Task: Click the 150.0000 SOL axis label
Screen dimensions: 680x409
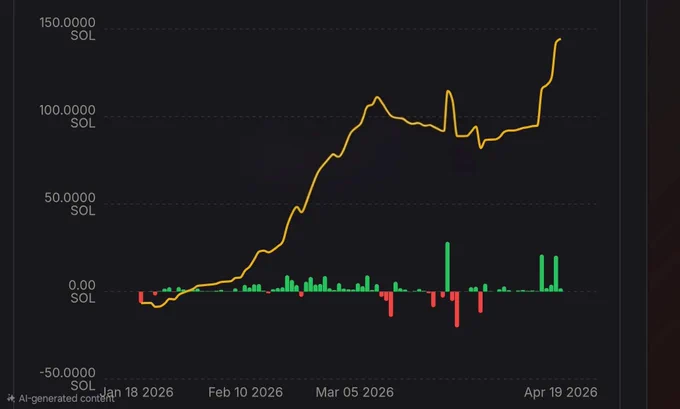Action: coord(67,29)
